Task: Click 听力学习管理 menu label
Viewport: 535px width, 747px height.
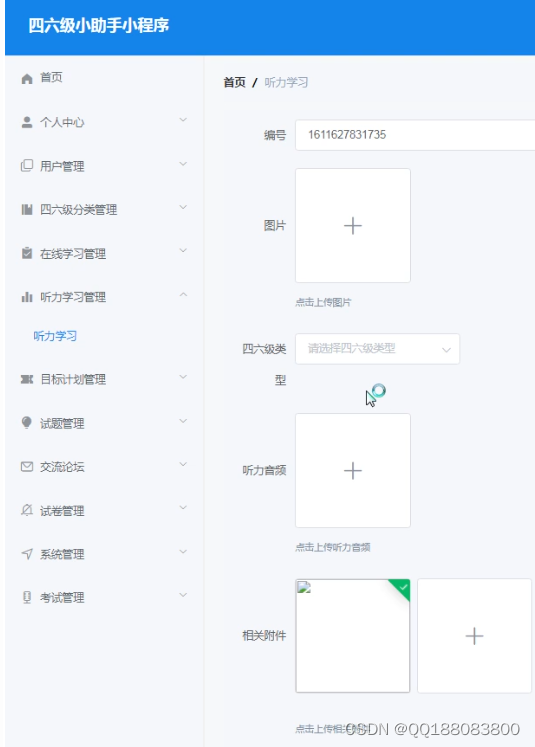Action: [73, 298]
